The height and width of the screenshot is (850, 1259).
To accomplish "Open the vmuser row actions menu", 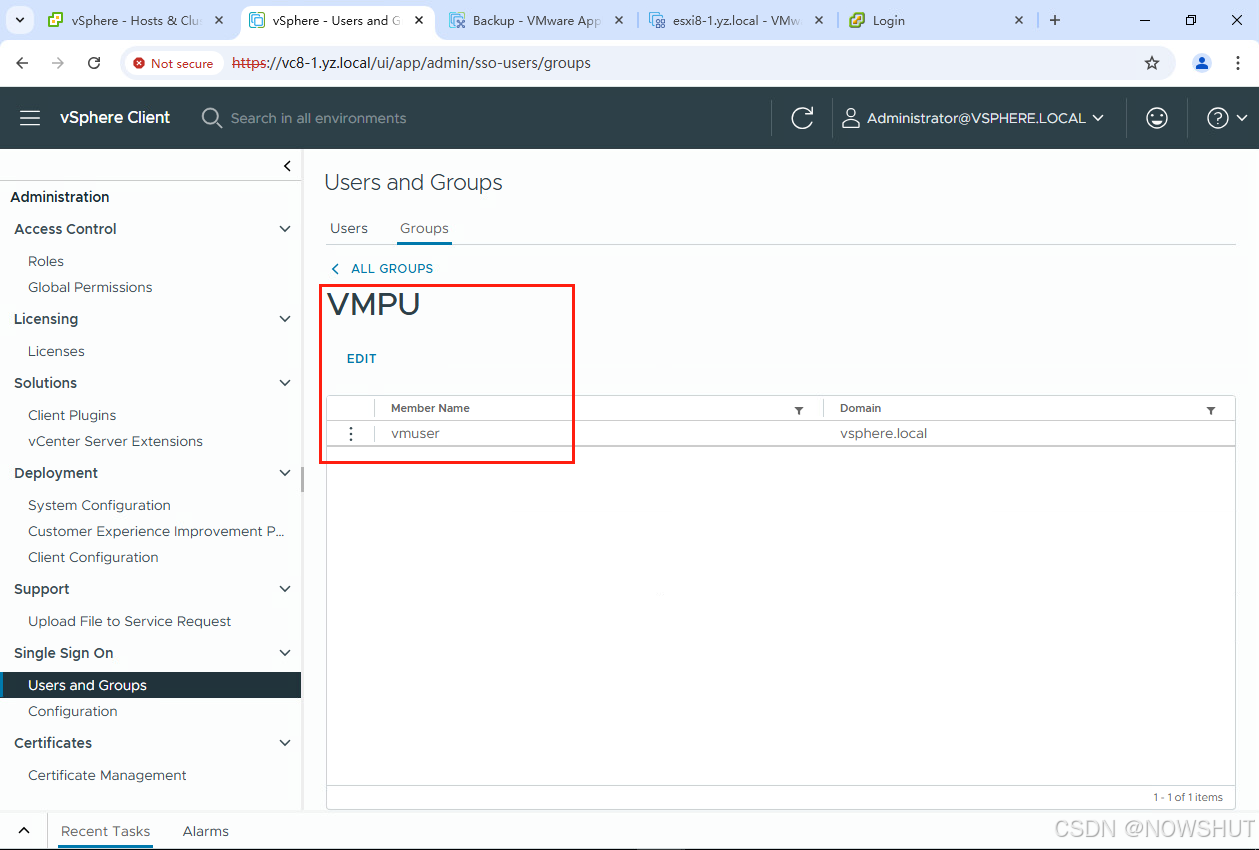I will (x=350, y=434).
